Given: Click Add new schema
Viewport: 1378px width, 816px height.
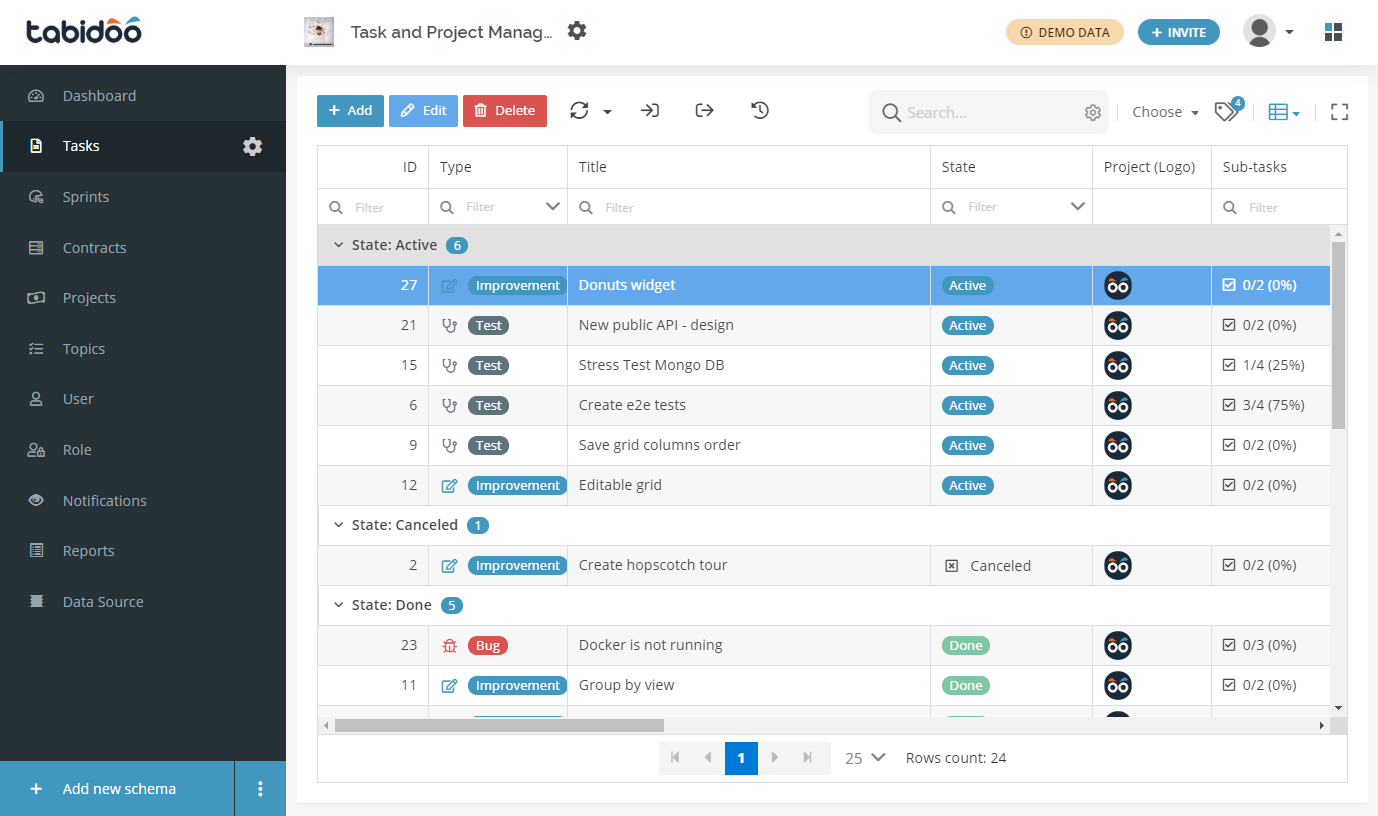Looking at the screenshot, I should [117, 789].
